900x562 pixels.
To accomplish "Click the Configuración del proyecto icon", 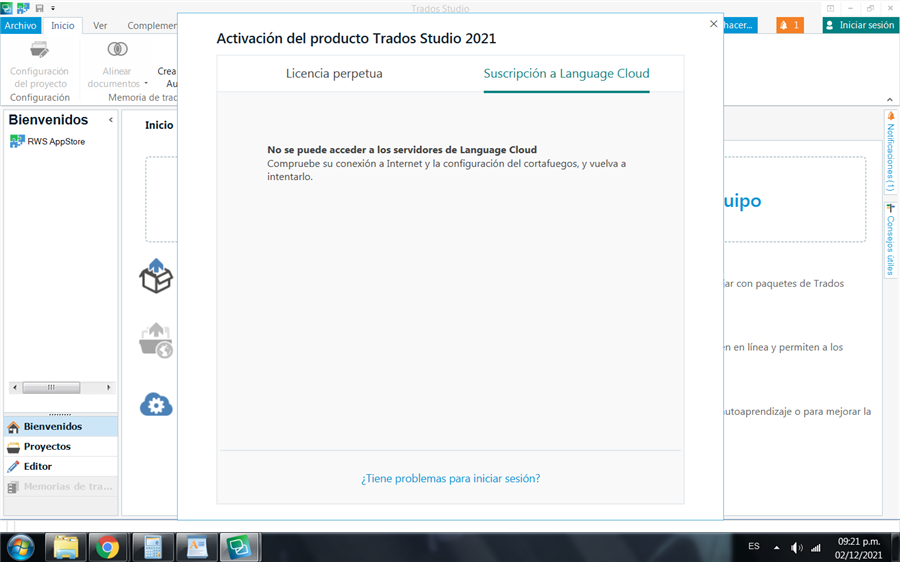I will 40,50.
